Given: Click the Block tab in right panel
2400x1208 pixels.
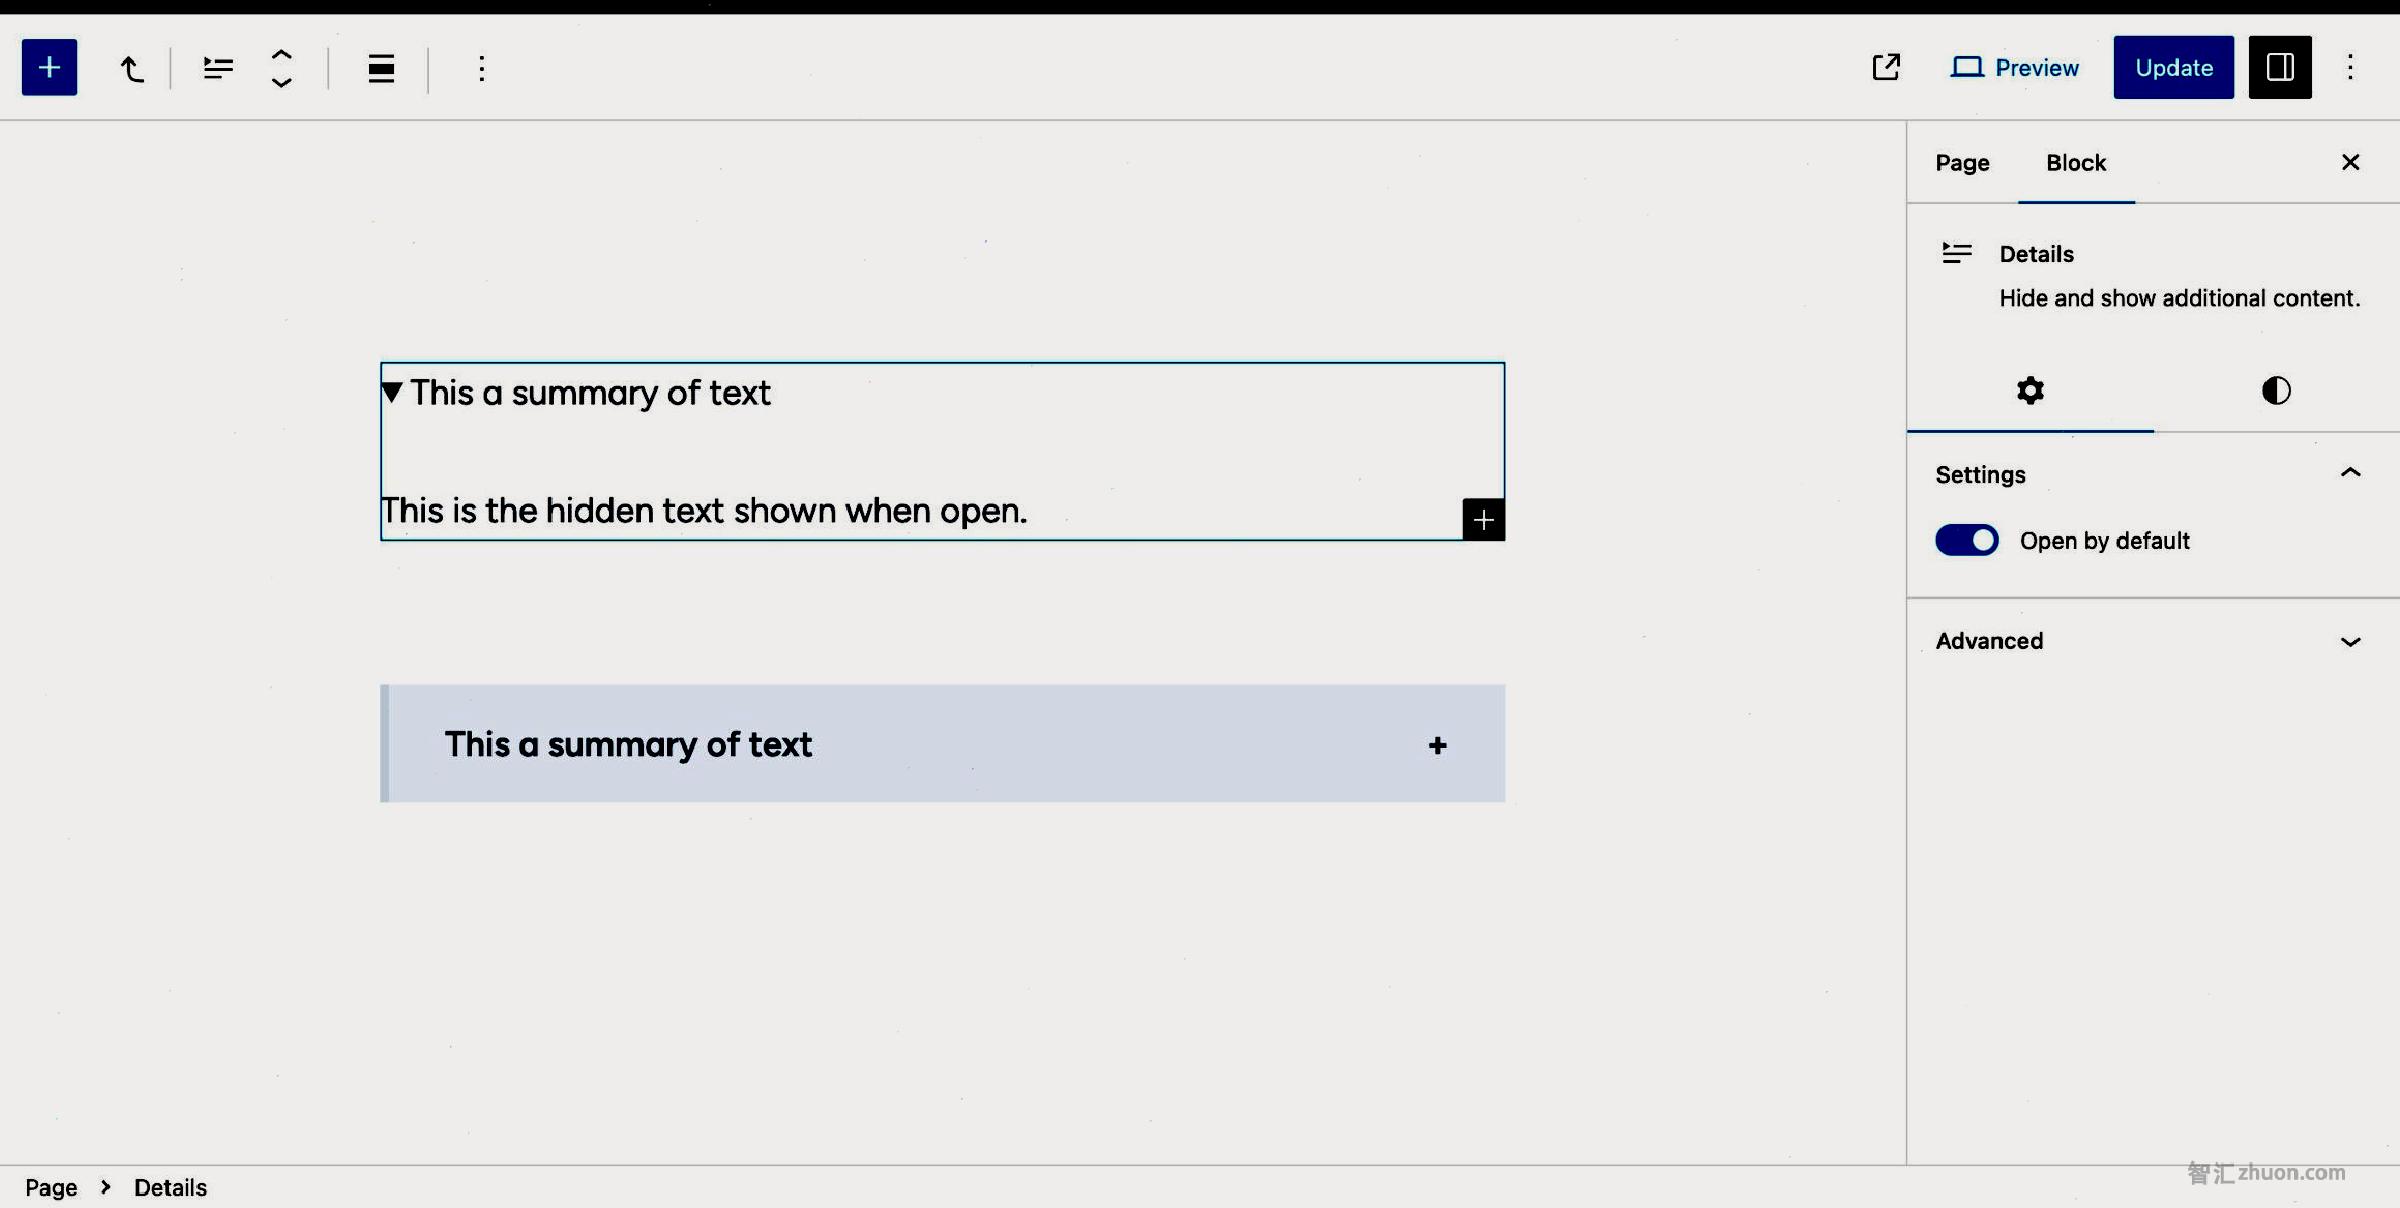Looking at the screenshot, I should pyautogui.click(x=2075, y=160).
